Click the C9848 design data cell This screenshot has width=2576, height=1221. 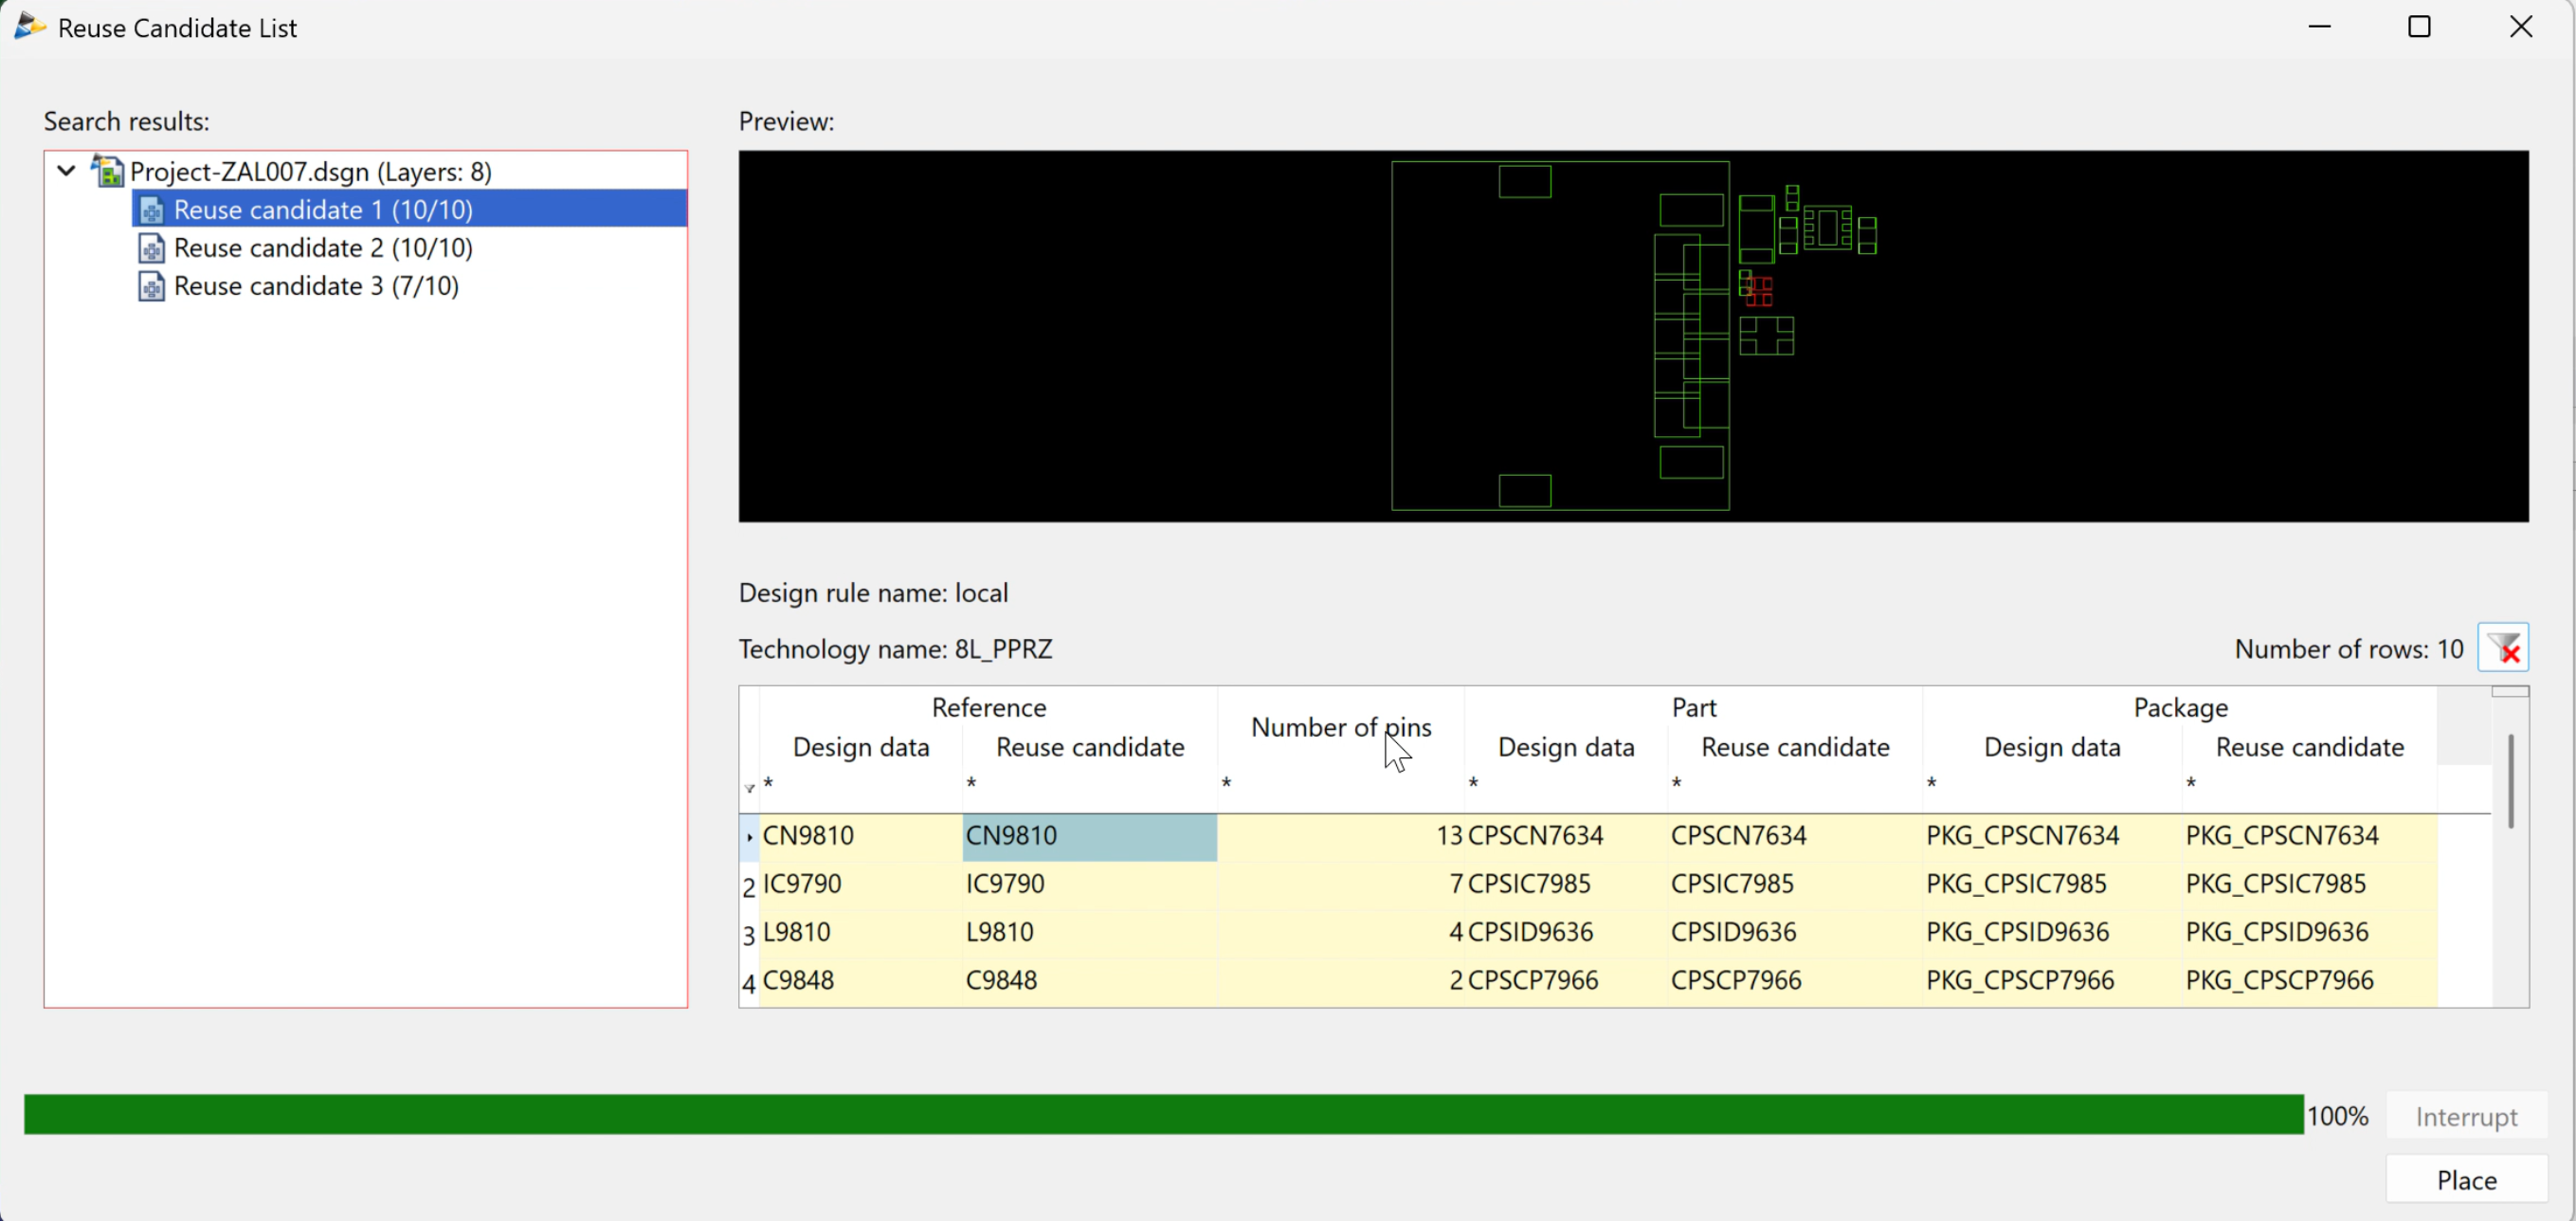coord(861,980)
